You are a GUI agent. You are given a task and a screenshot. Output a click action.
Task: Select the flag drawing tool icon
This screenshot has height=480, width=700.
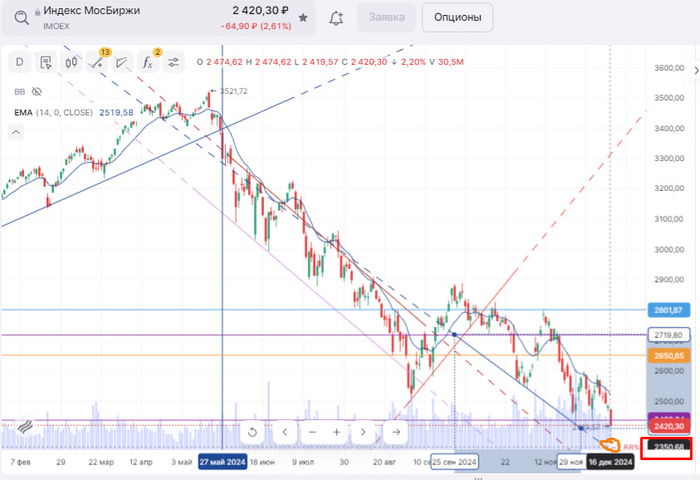click(x=122, y=63)
